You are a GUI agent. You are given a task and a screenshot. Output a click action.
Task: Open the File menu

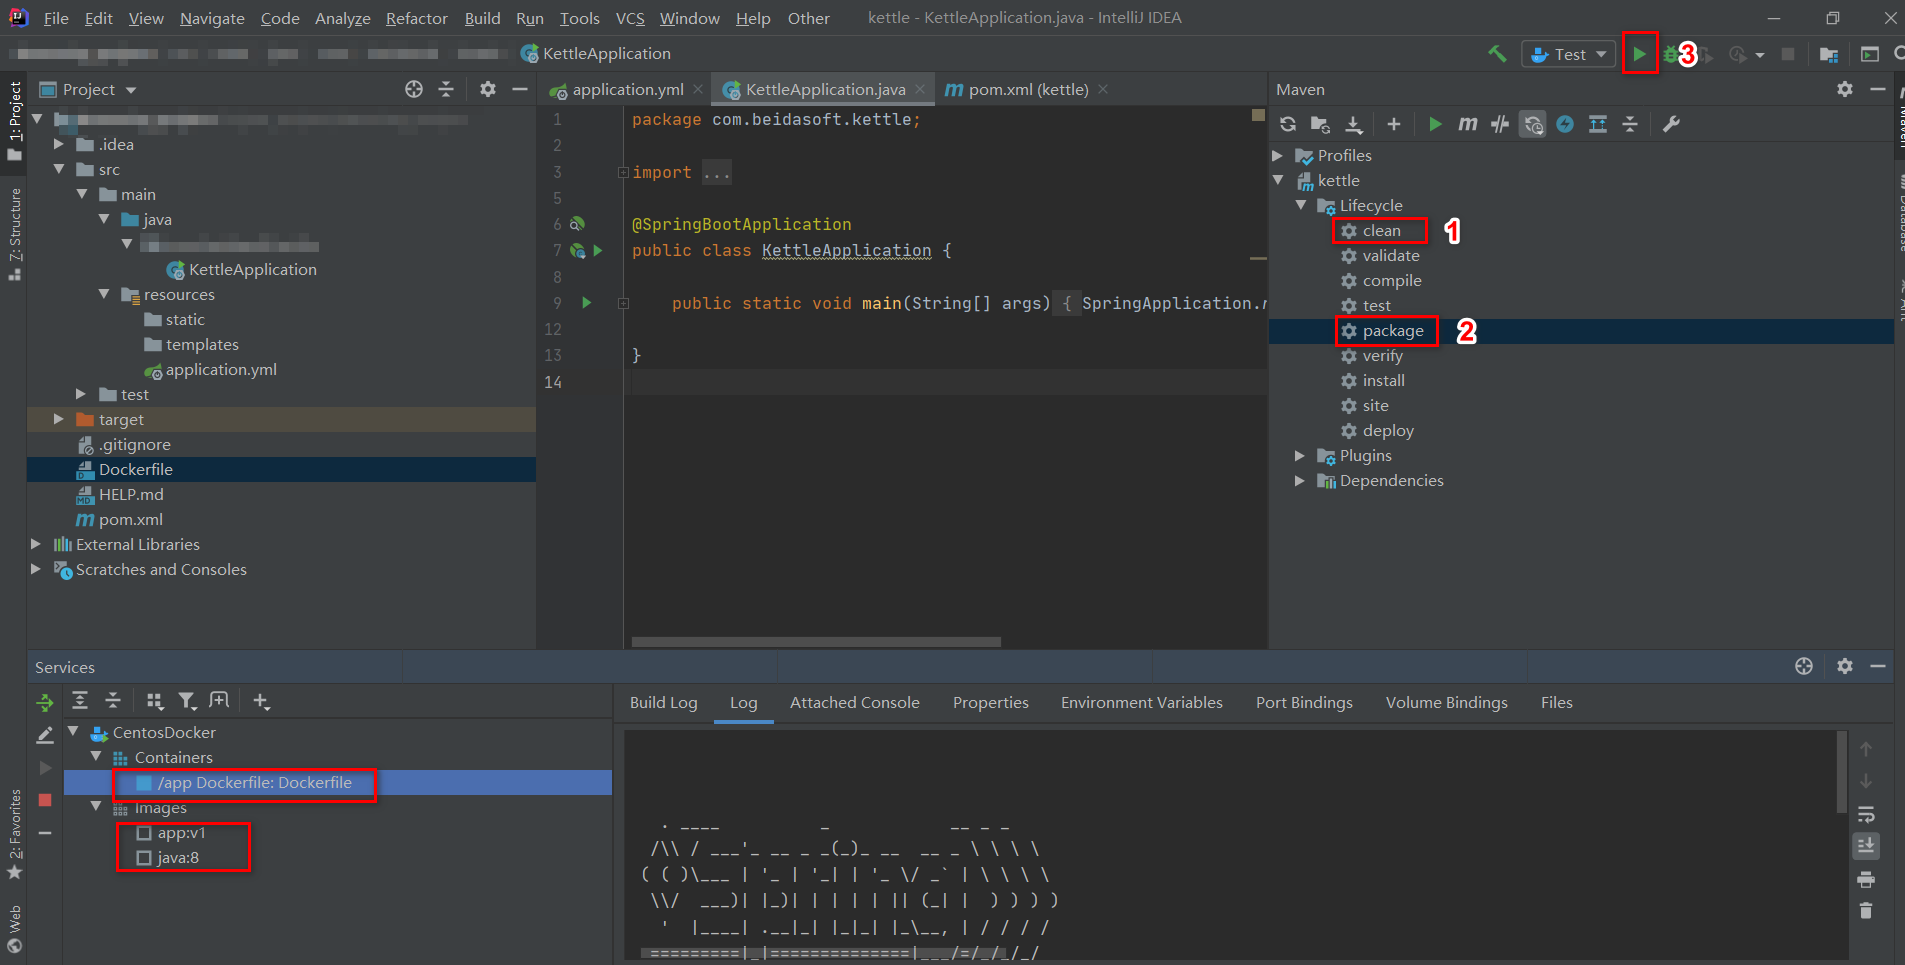[x=57, y=18]
